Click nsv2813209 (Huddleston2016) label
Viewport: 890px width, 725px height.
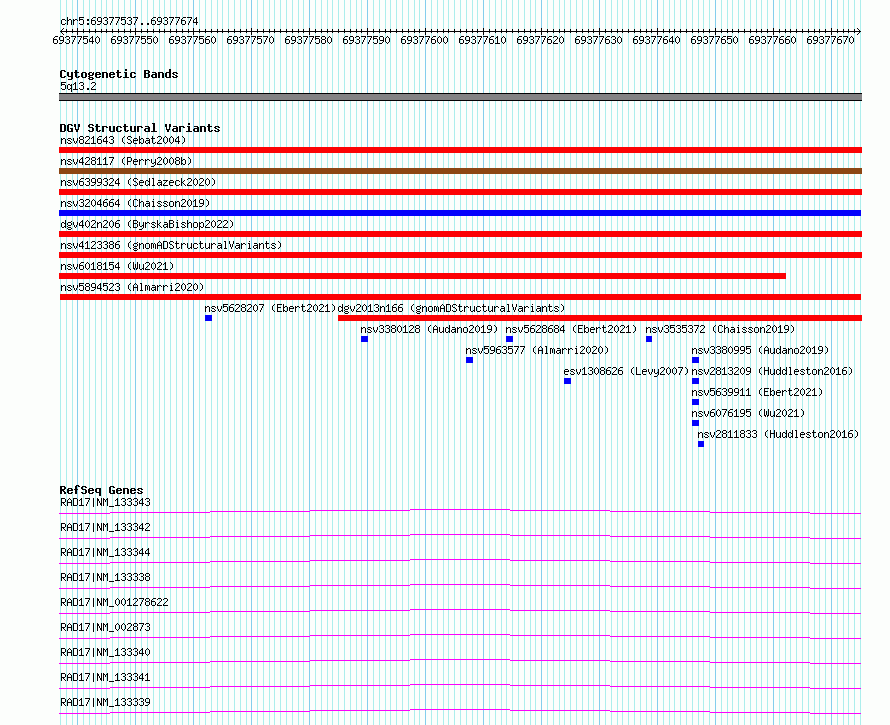(x=773, y=371)
